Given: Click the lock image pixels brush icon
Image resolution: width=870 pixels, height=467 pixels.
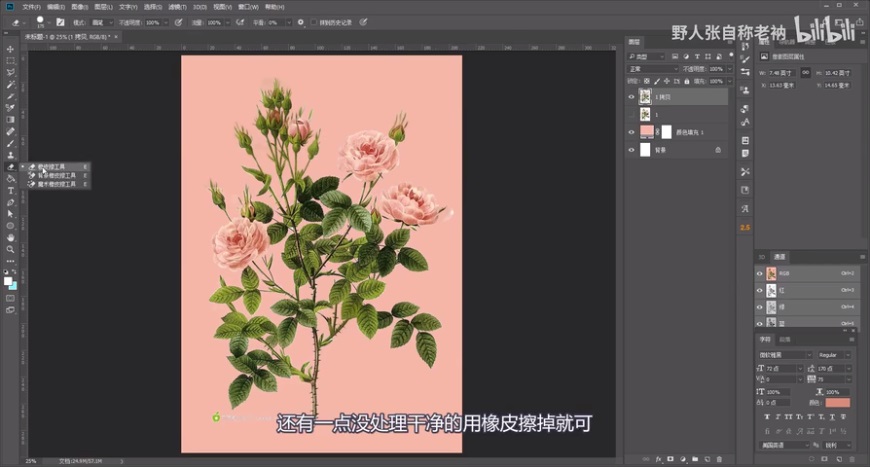Looking at the screenshot, I should coord(657,81).
